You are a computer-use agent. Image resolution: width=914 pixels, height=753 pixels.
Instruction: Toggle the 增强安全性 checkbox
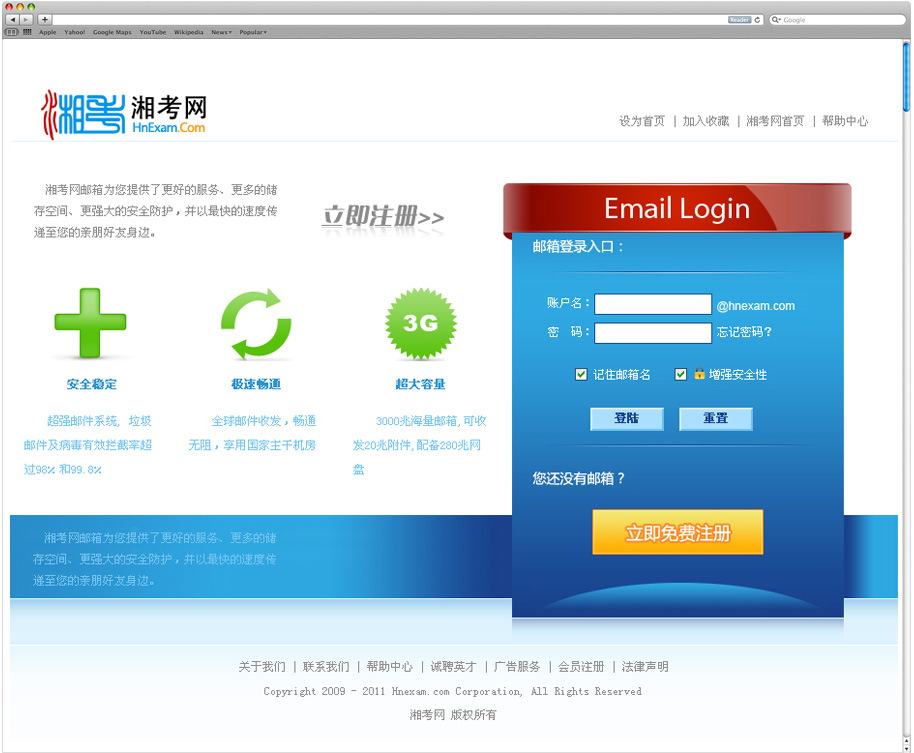point(681,375)
